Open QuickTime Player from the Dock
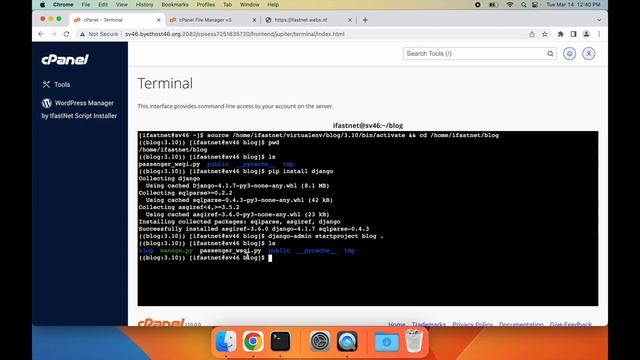Image resolution: width=640 pixels, height=360 pixels. tap(347, 341)
